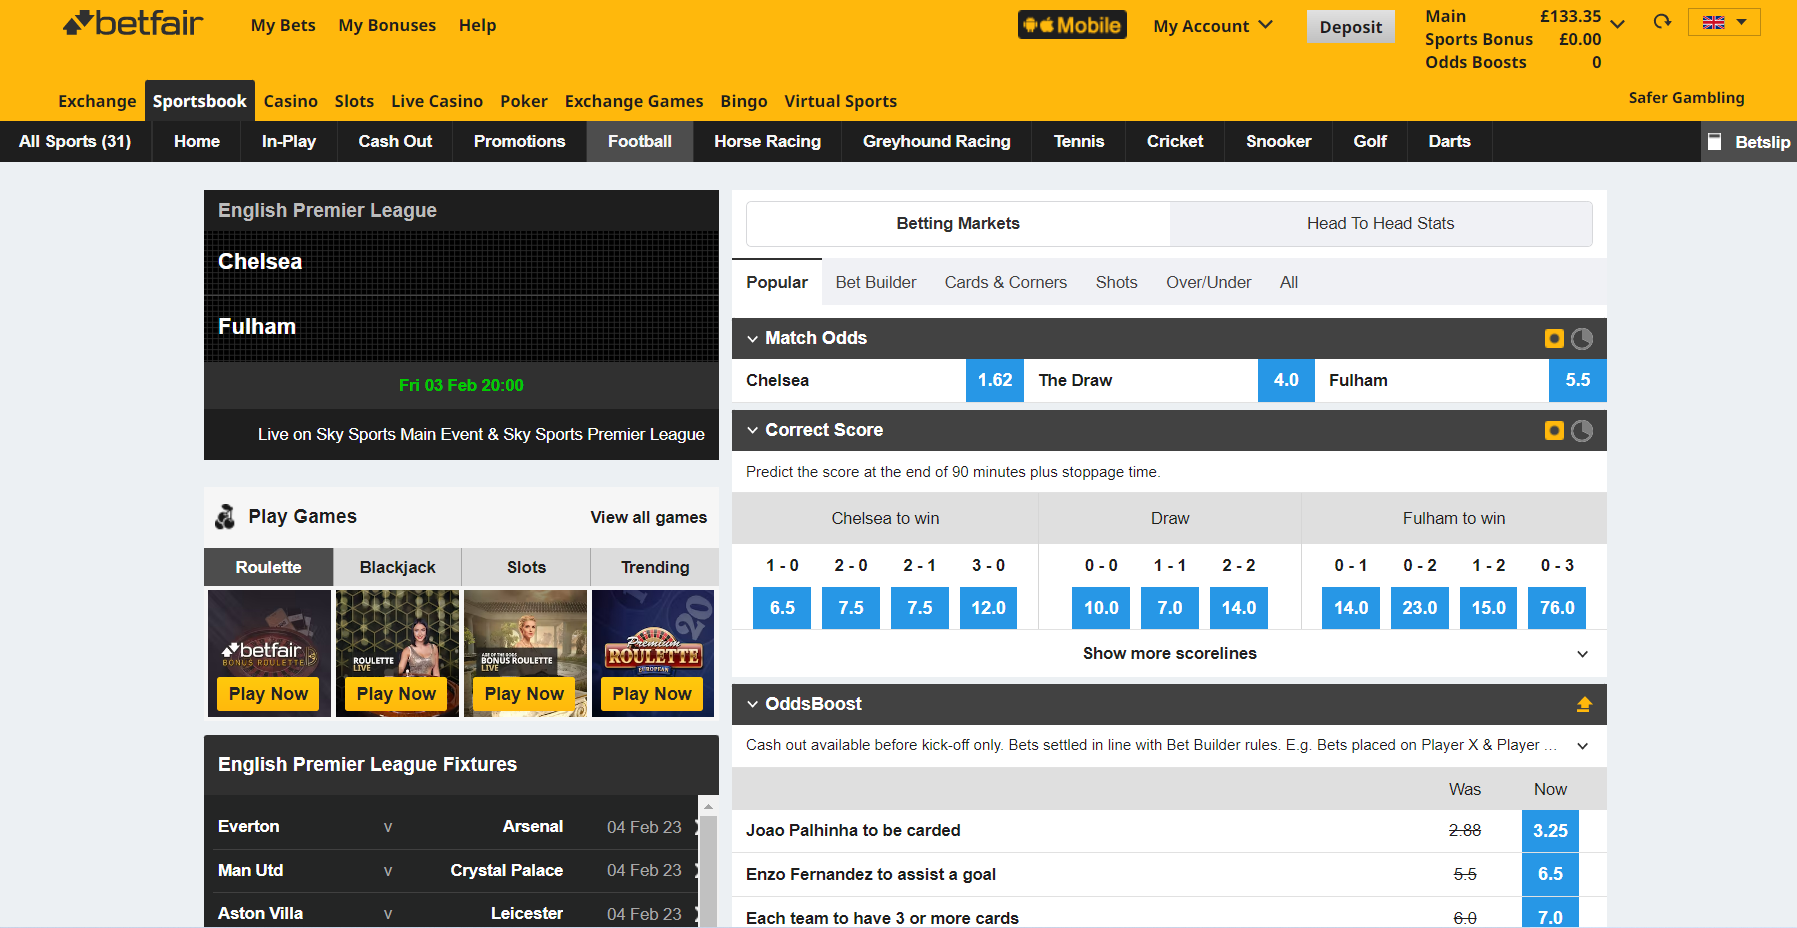Toggle Correct Score pie chart icon
The width and height of the screenshot is (1797, 928).
(1582, 431)
